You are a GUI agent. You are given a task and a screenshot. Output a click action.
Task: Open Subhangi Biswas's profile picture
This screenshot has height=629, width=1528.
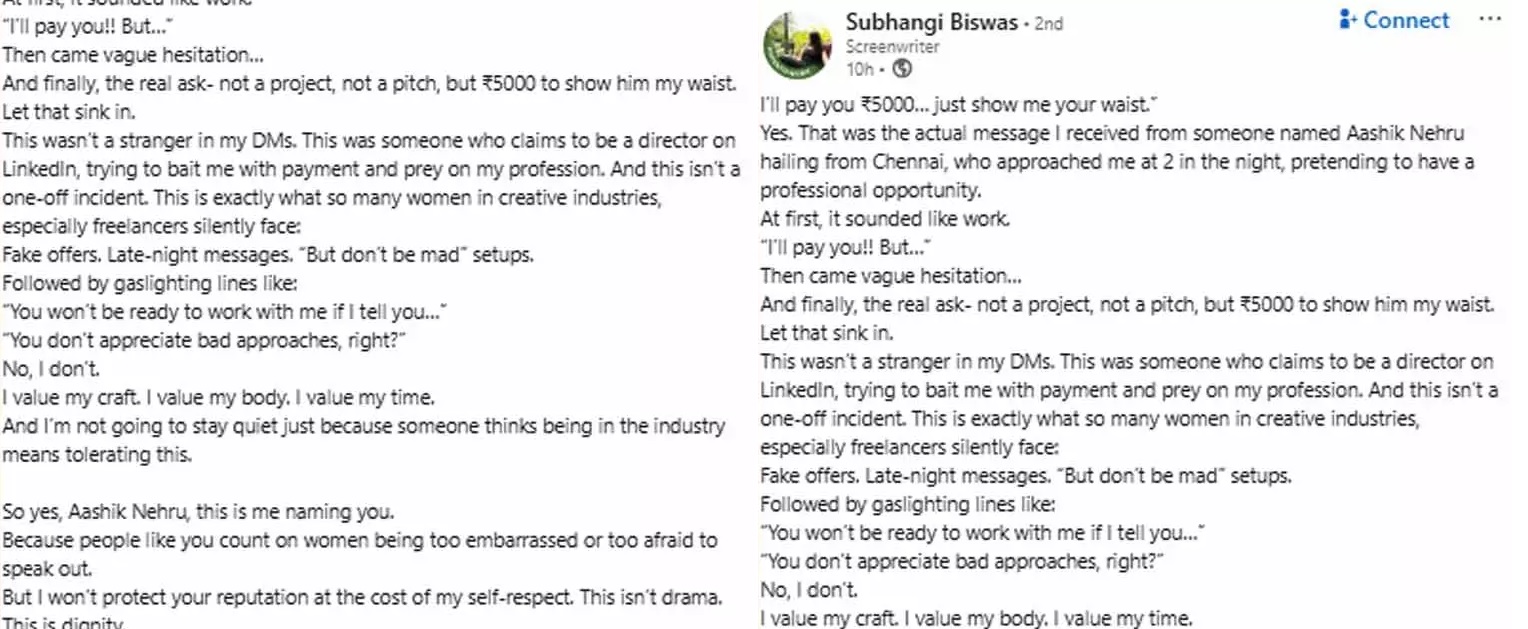(x=797, y=46)
